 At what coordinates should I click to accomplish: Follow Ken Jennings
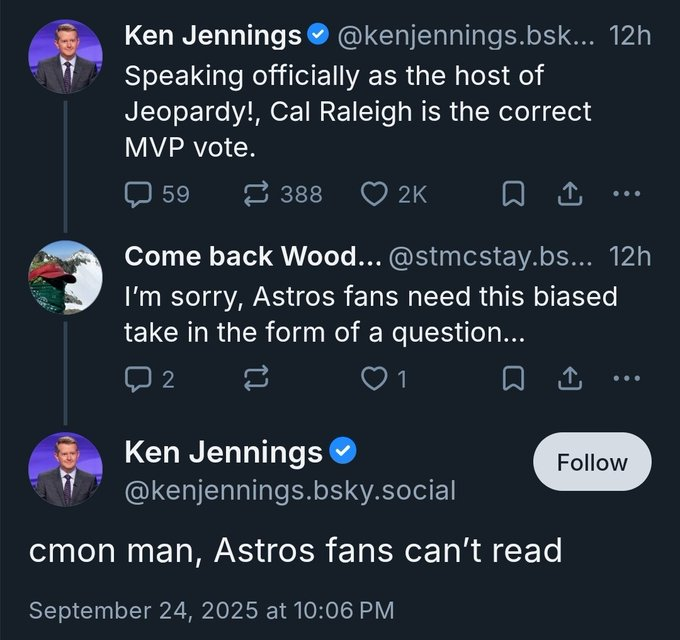pos(592,462)
